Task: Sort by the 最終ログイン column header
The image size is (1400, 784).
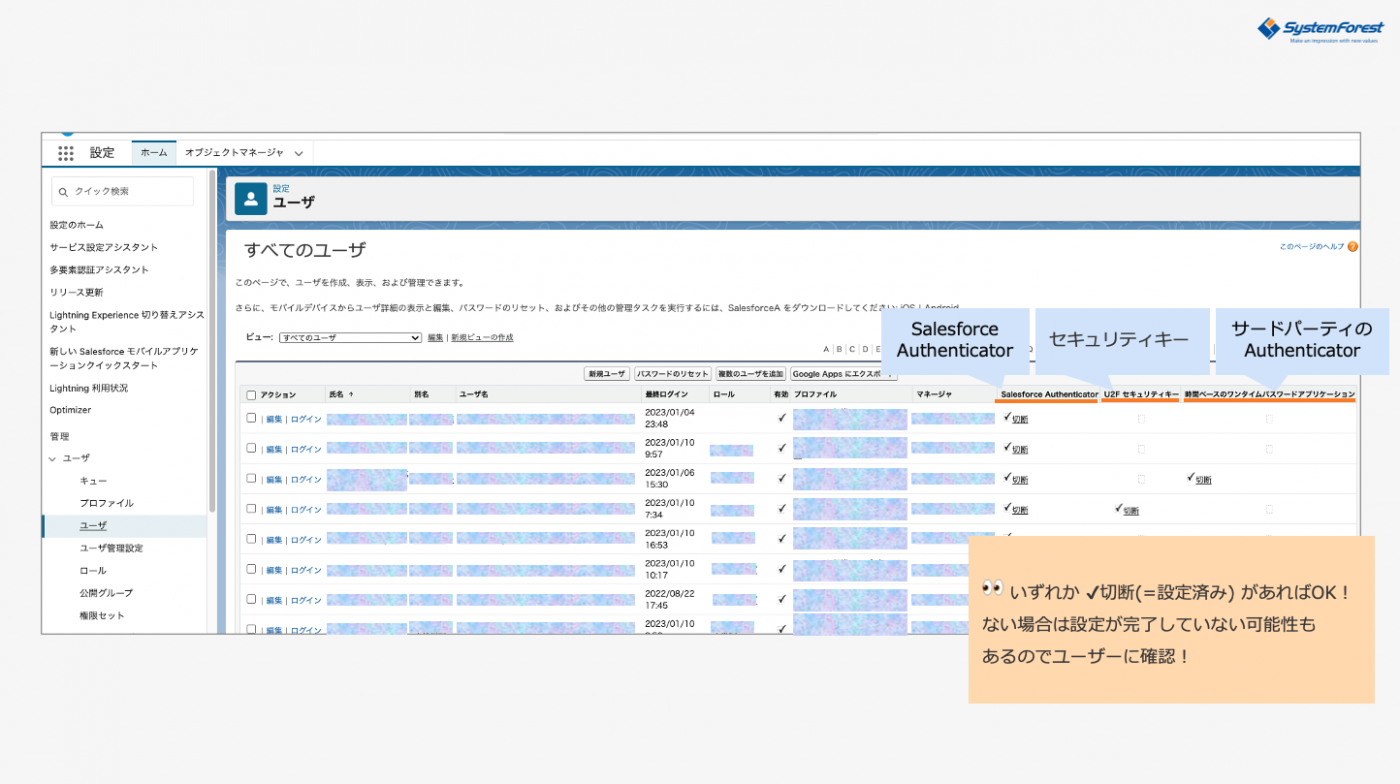Action: [x=667, y=395]
